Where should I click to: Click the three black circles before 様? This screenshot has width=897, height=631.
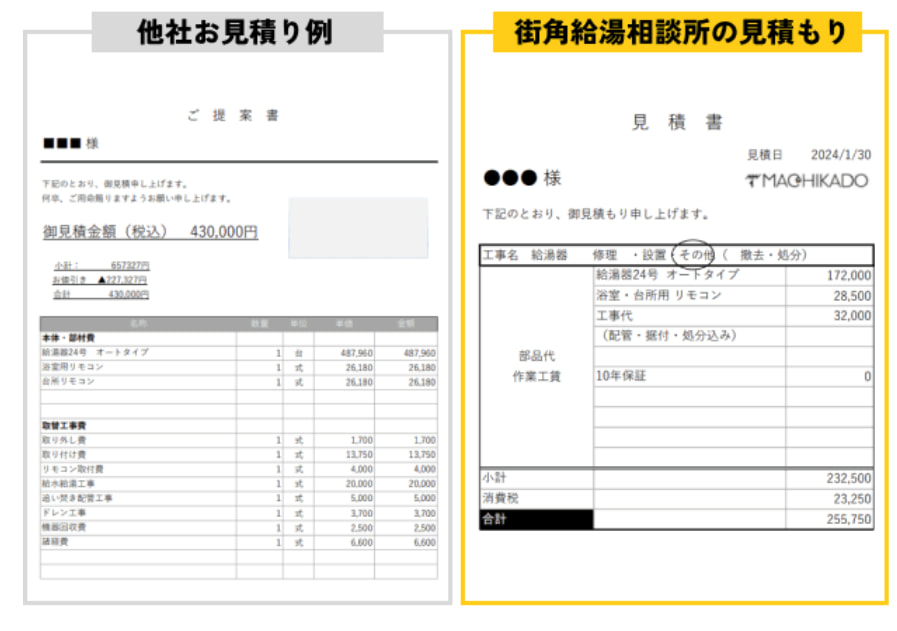509,178
